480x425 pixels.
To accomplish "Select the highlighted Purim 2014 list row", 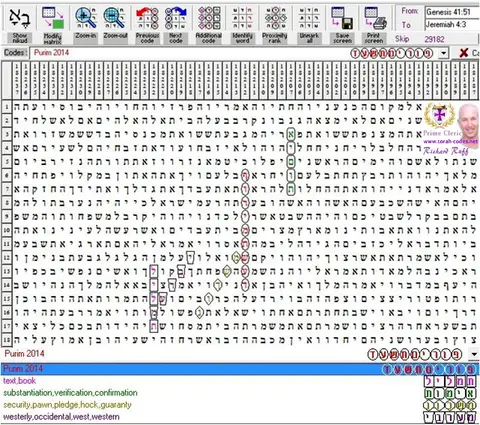I will 240,369.
